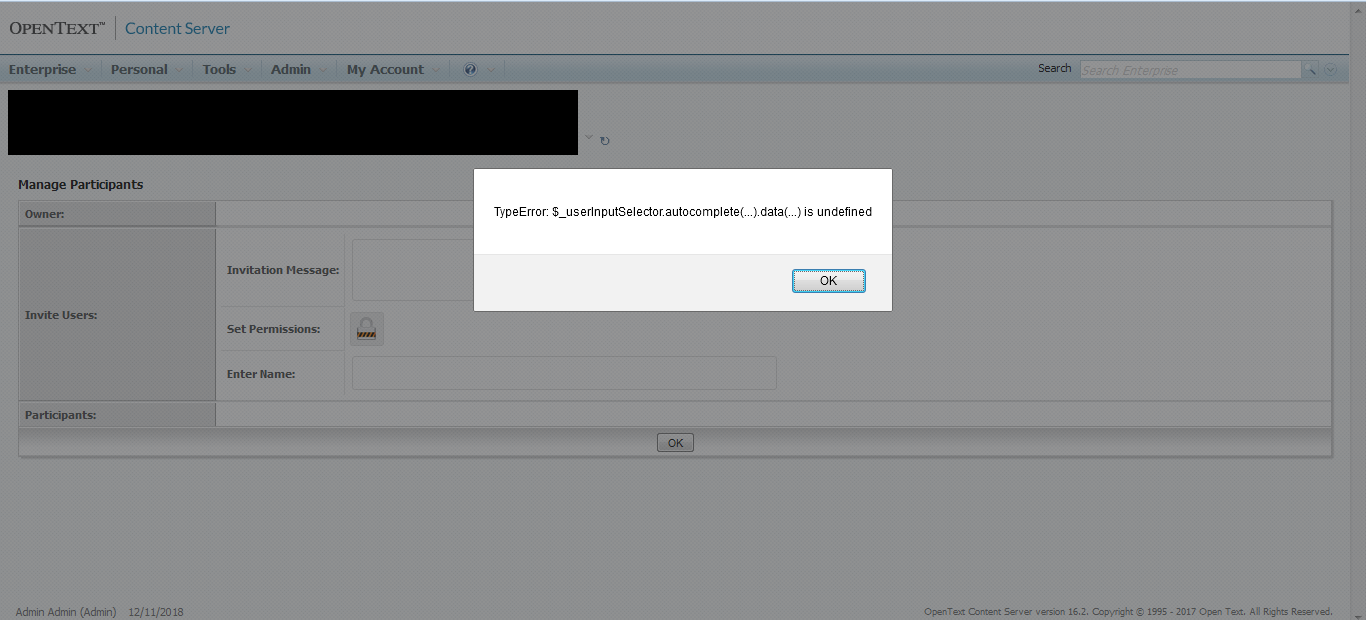Click the Invite Users: row label
1366x620 pixels.
[61, 315]
